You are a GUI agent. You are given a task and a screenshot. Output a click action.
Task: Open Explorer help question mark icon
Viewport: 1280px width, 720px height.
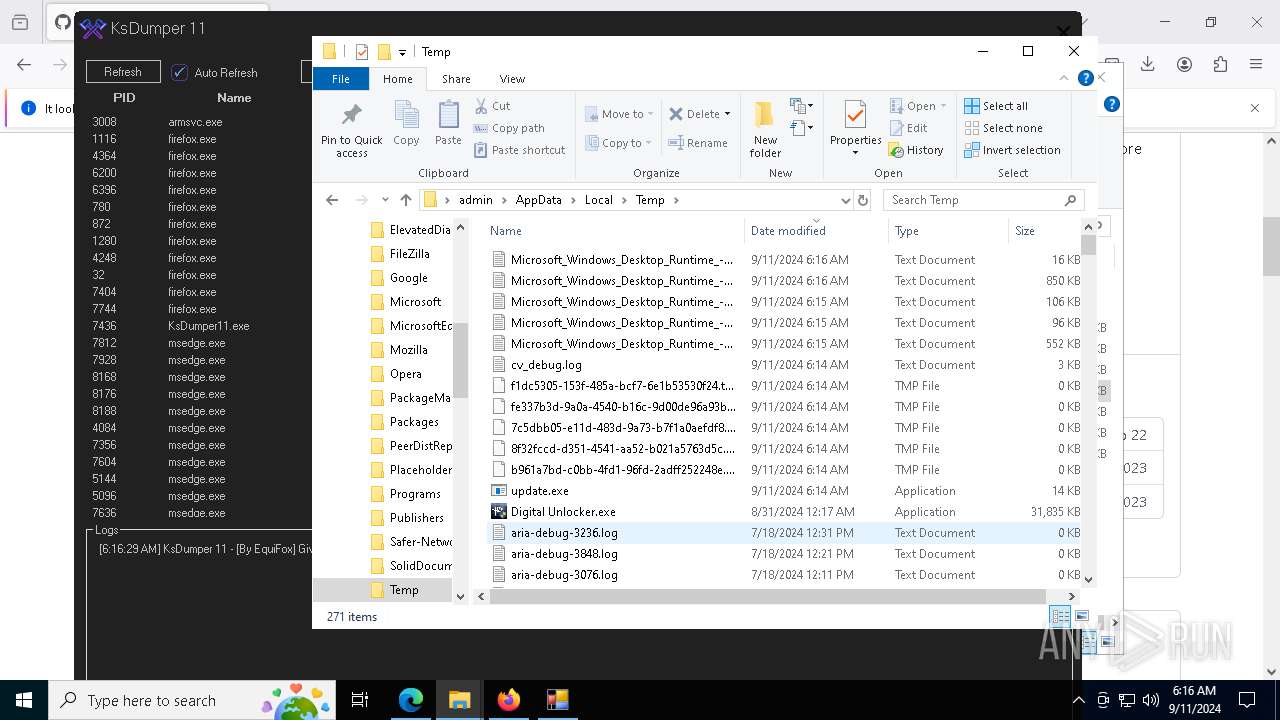click(x=1085, y=79)
